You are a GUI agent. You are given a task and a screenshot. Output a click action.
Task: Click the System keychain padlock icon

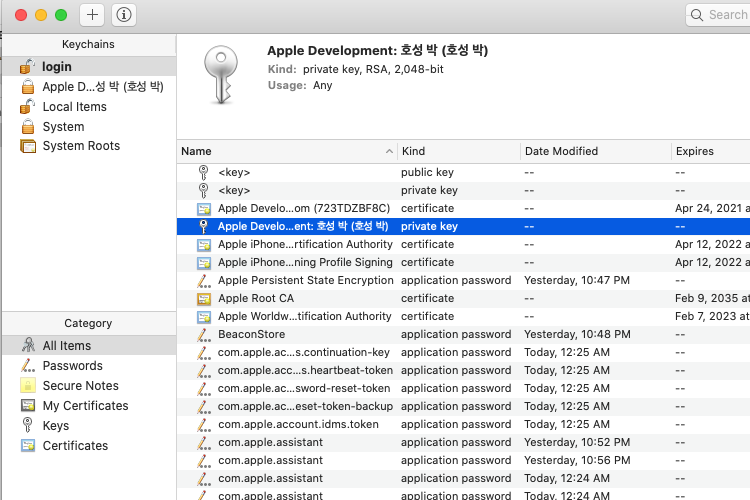coord(28,127)
